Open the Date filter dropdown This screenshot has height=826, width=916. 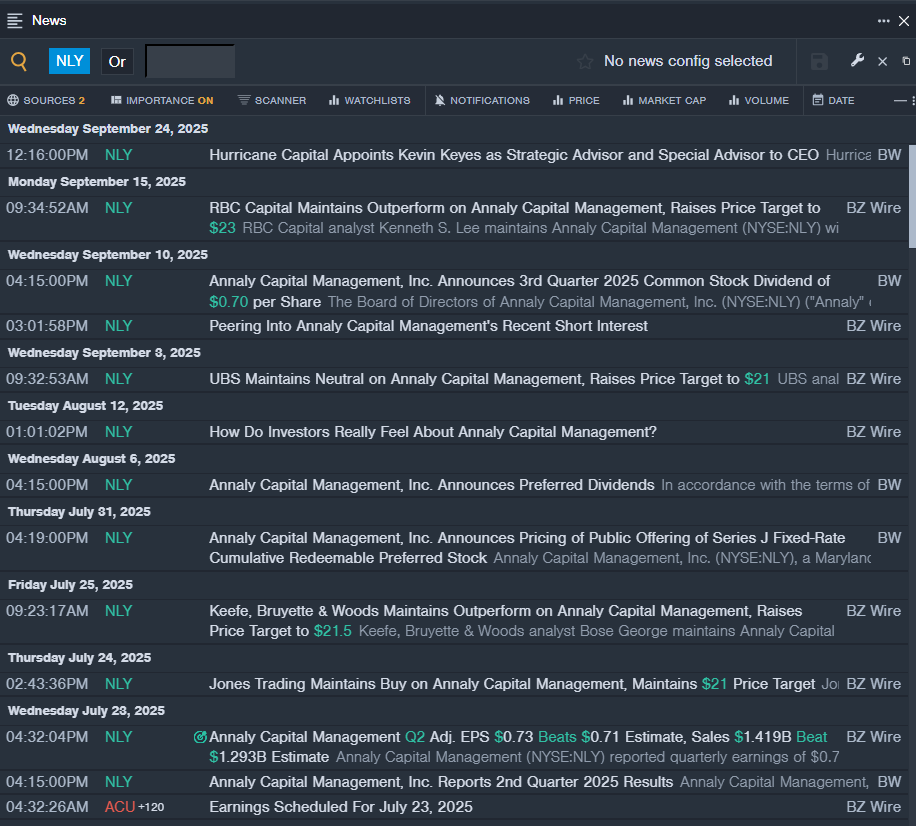(x=833, y=100)
